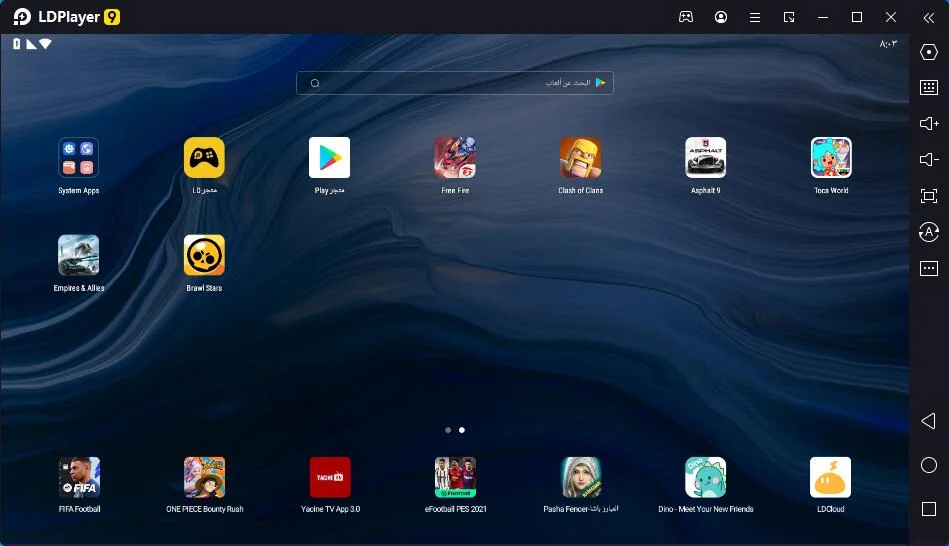Launch the LD Store app

(x=204, y=158)
